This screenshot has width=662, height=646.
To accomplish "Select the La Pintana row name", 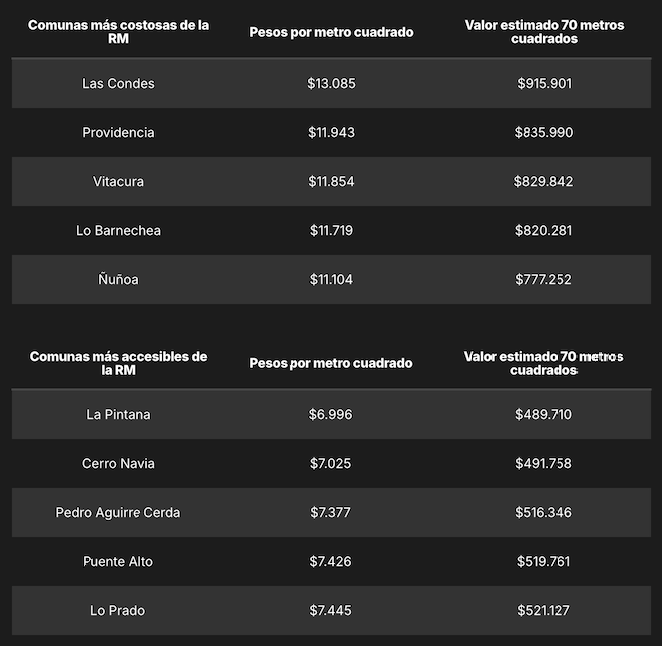I will [x=118, y=414].
